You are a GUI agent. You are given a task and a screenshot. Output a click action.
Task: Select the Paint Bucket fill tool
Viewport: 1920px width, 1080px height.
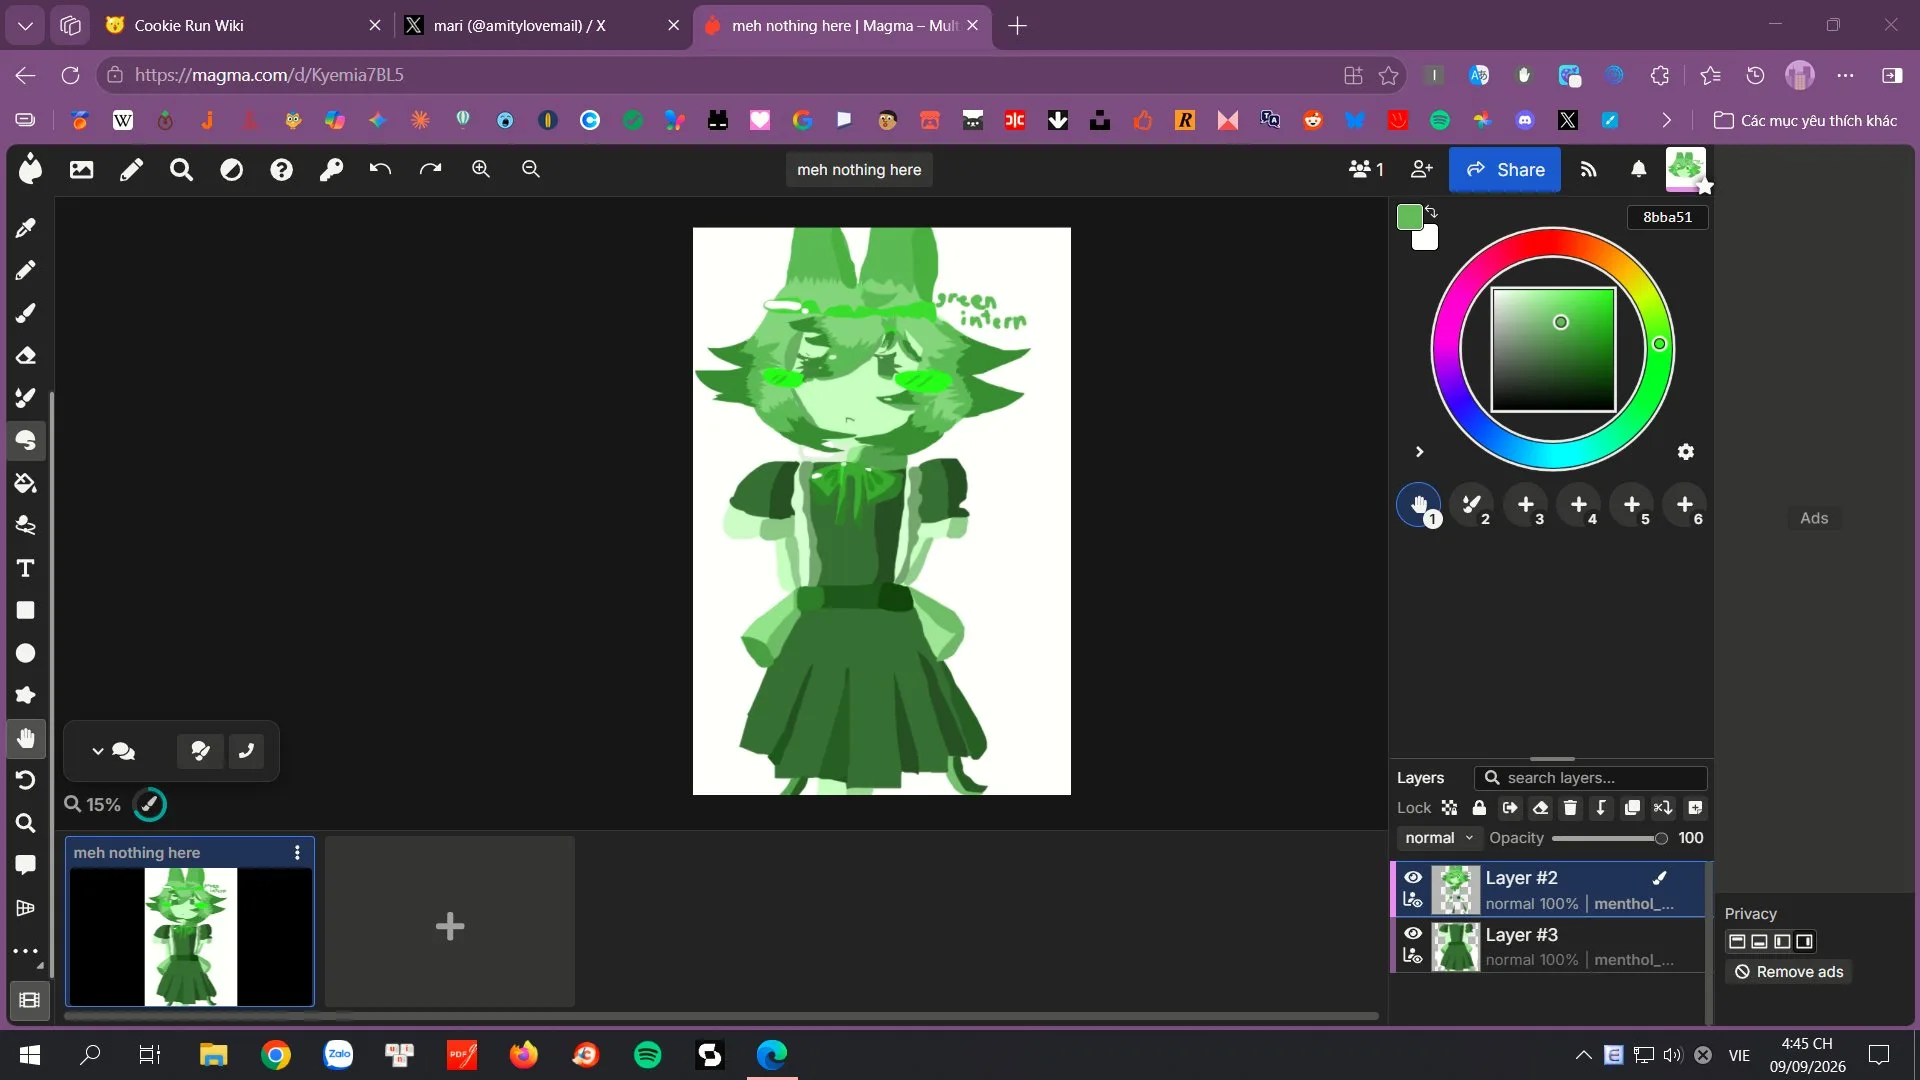(x=26, y=483)
